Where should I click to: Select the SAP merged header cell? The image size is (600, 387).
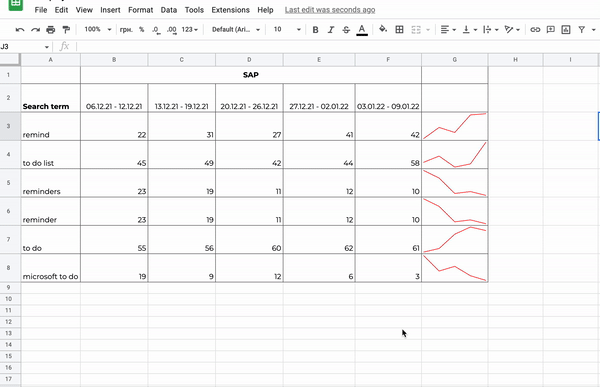[251, 75]
